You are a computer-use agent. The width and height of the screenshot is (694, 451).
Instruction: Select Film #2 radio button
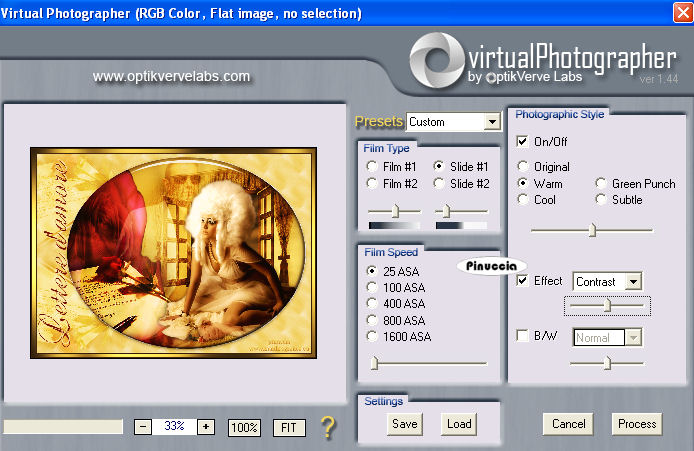click(372, 183)
